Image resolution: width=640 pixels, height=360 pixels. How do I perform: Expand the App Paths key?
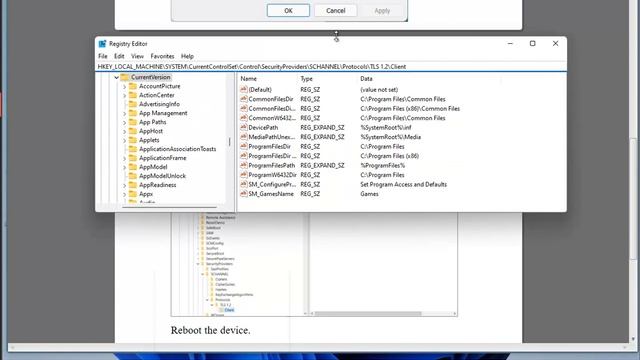(x=124, y=122)
